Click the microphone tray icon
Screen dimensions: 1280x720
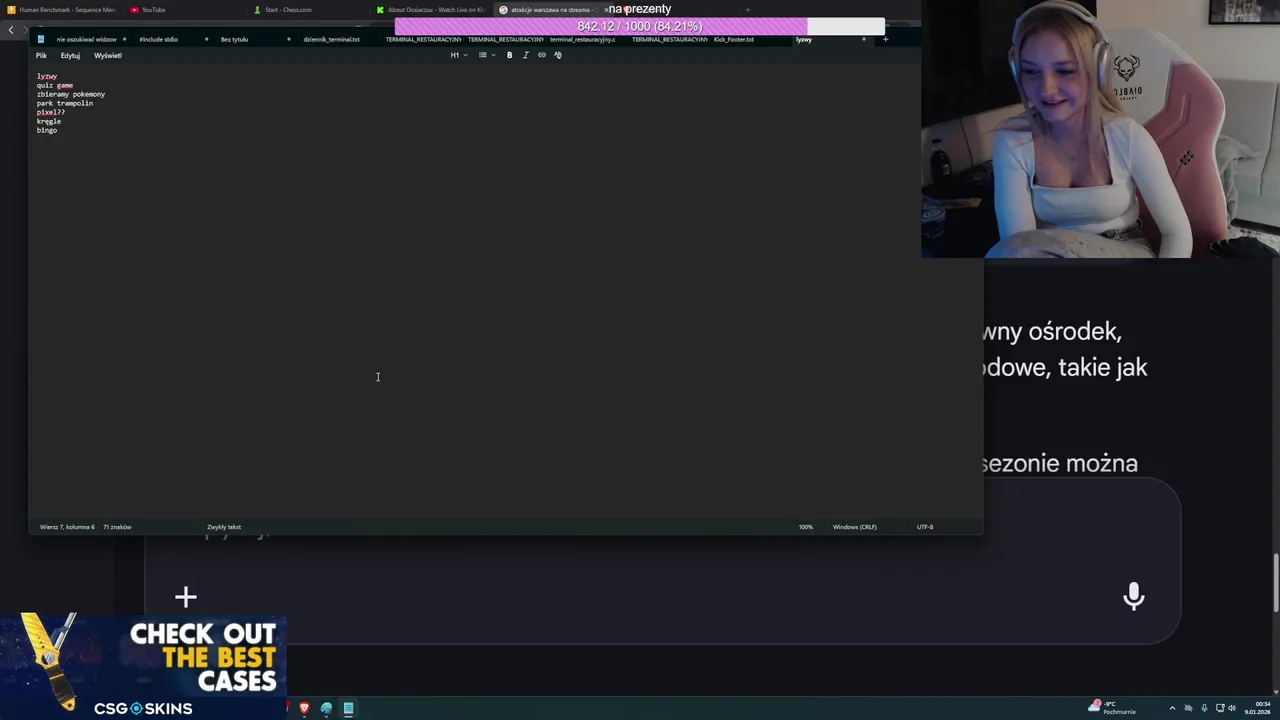1204,708
